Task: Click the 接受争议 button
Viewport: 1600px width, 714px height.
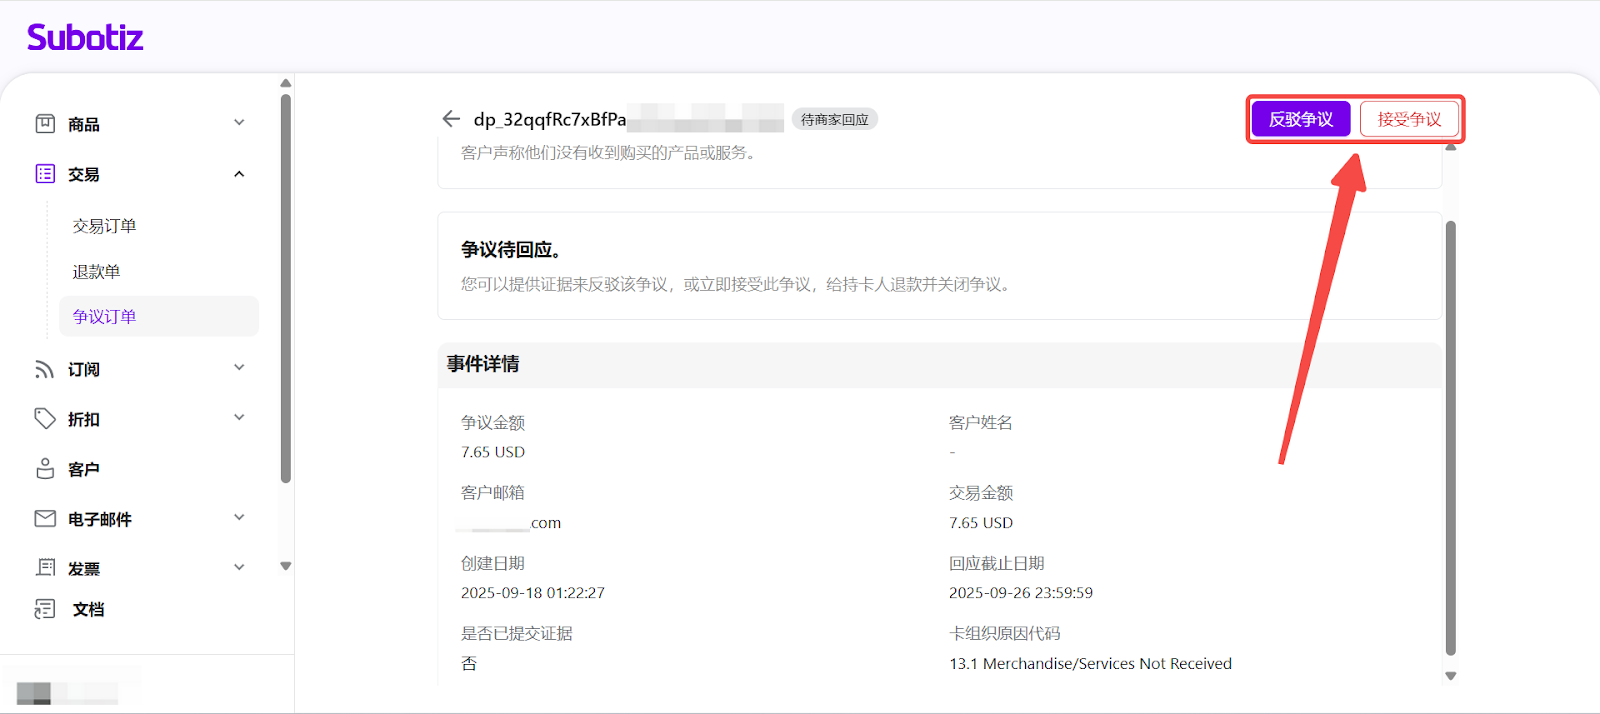Action: click(x=1409, y=119)
